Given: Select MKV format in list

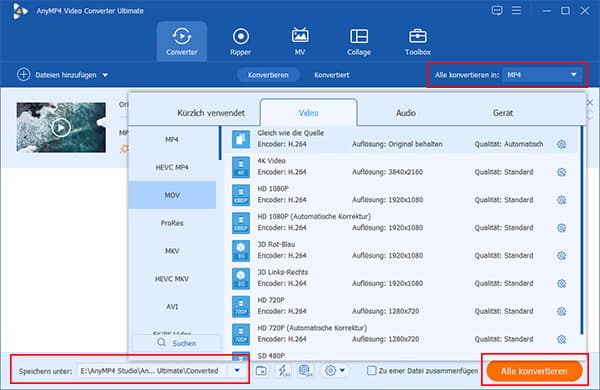Looking at the screenshot, I should (x=172, y=251).
